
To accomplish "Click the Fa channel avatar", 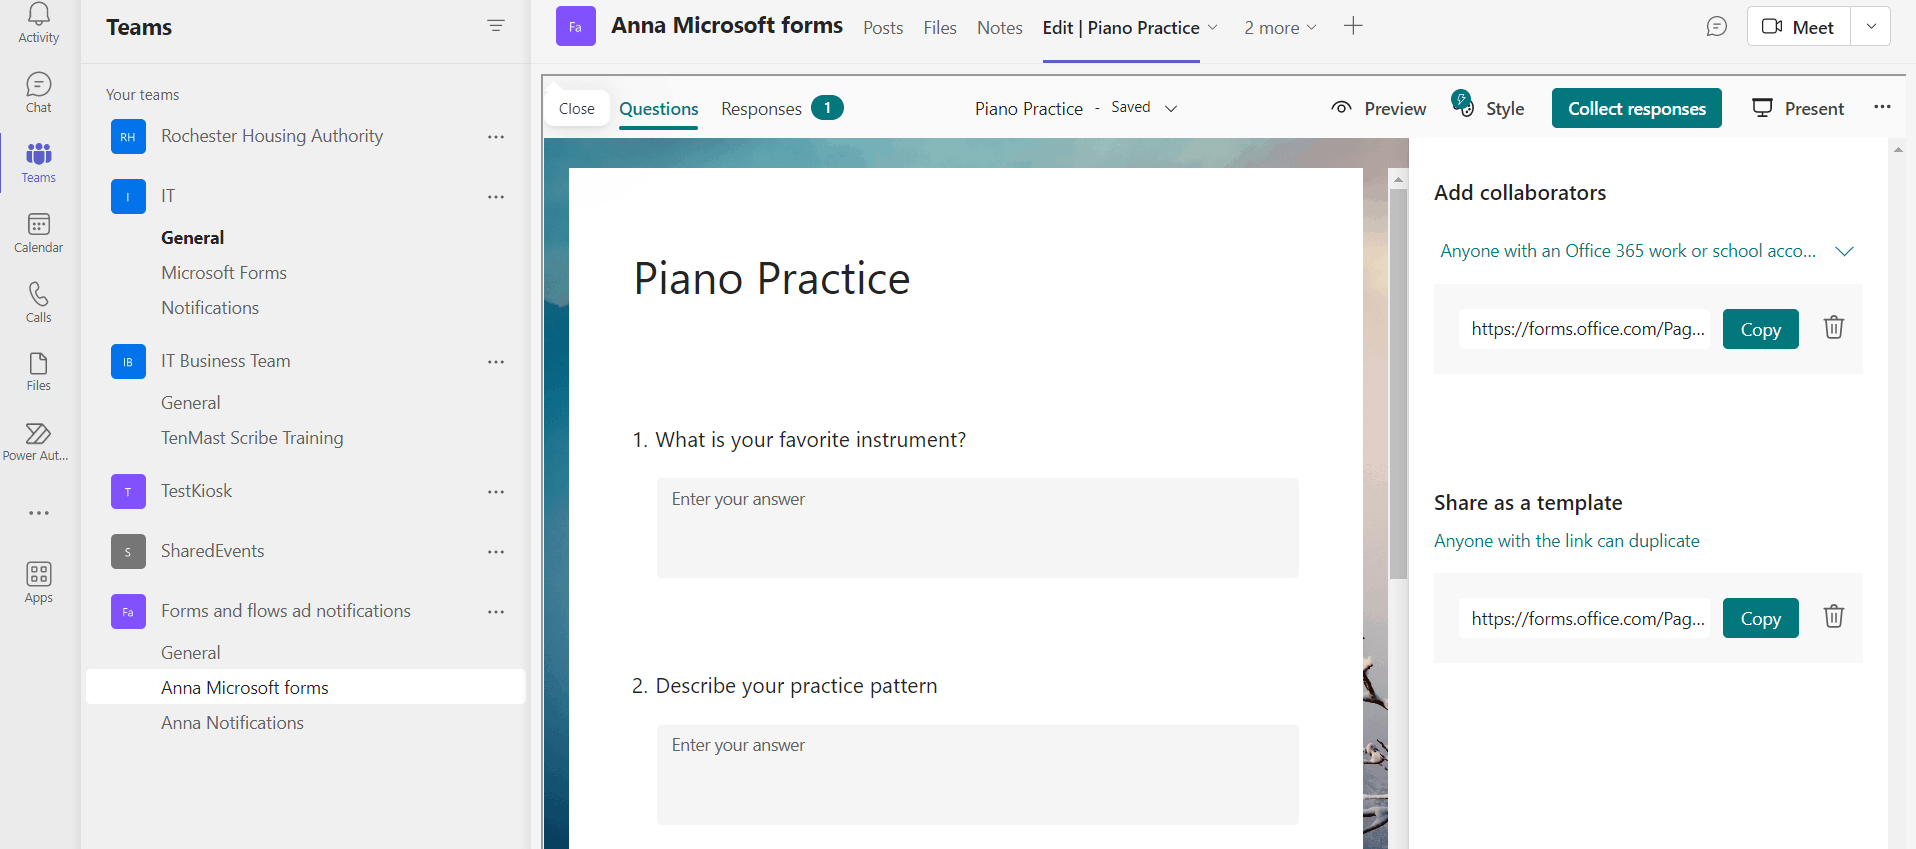I will pyautogui.click(x=575, y=27).
